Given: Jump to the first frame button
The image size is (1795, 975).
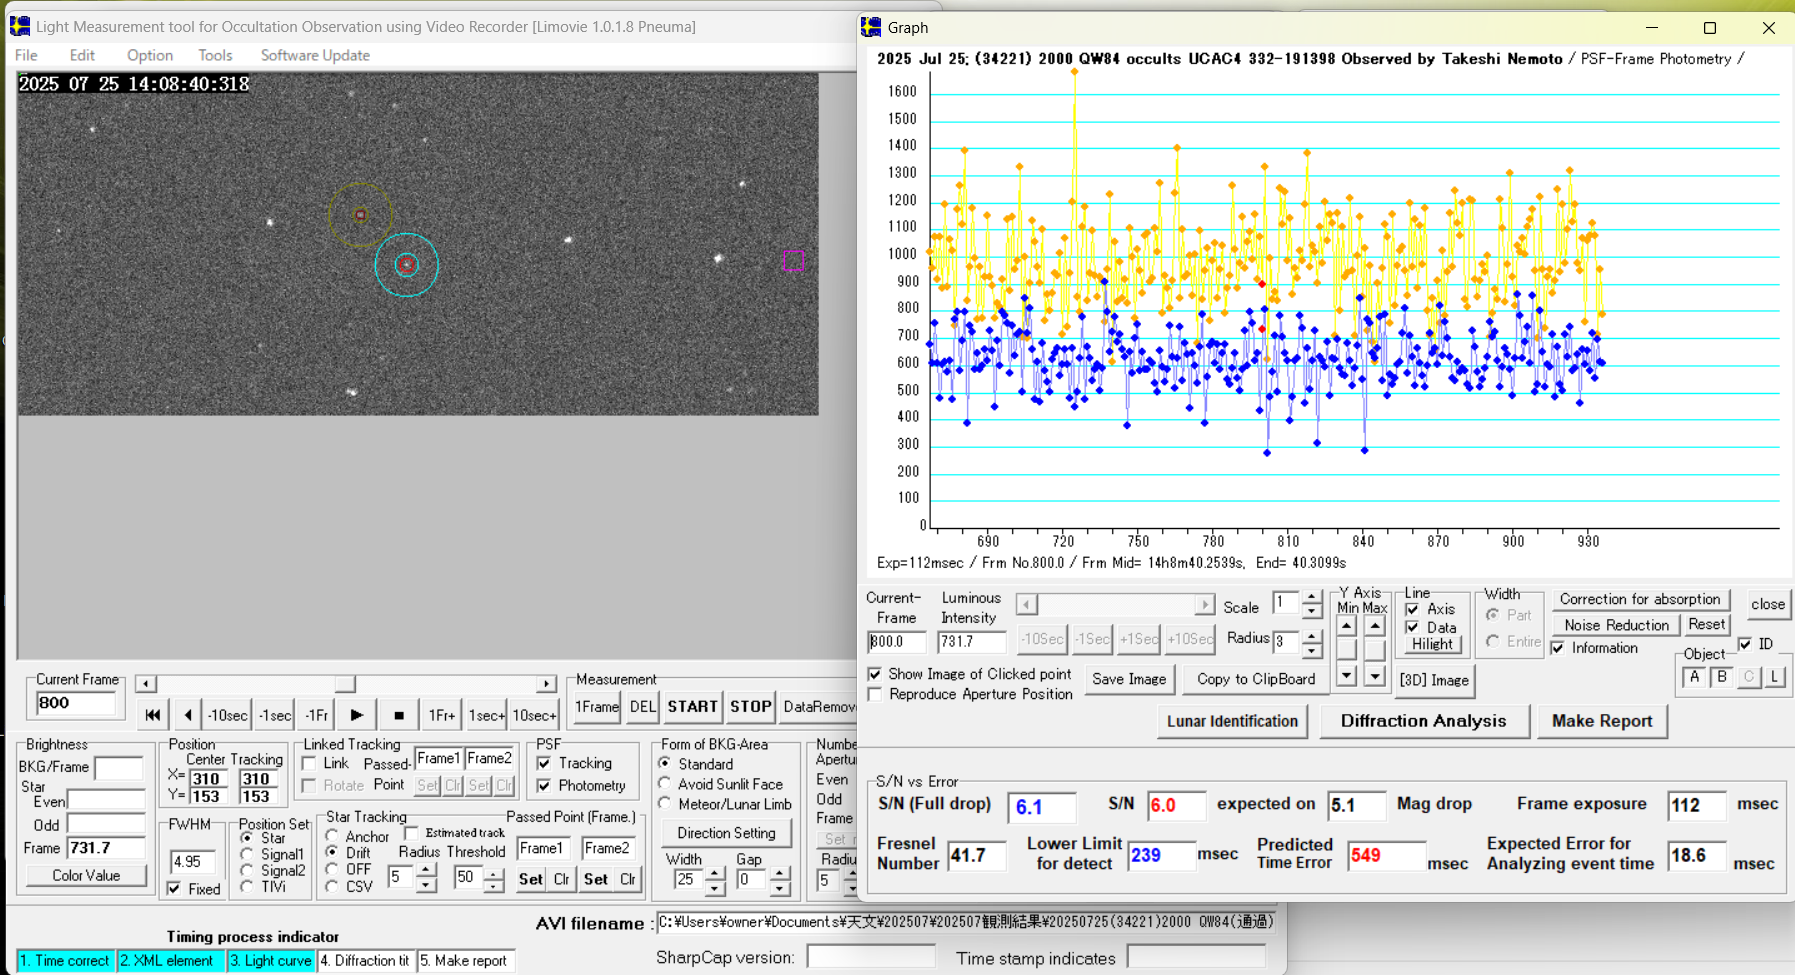Looking at the screenshot, I should pos(152,715).
